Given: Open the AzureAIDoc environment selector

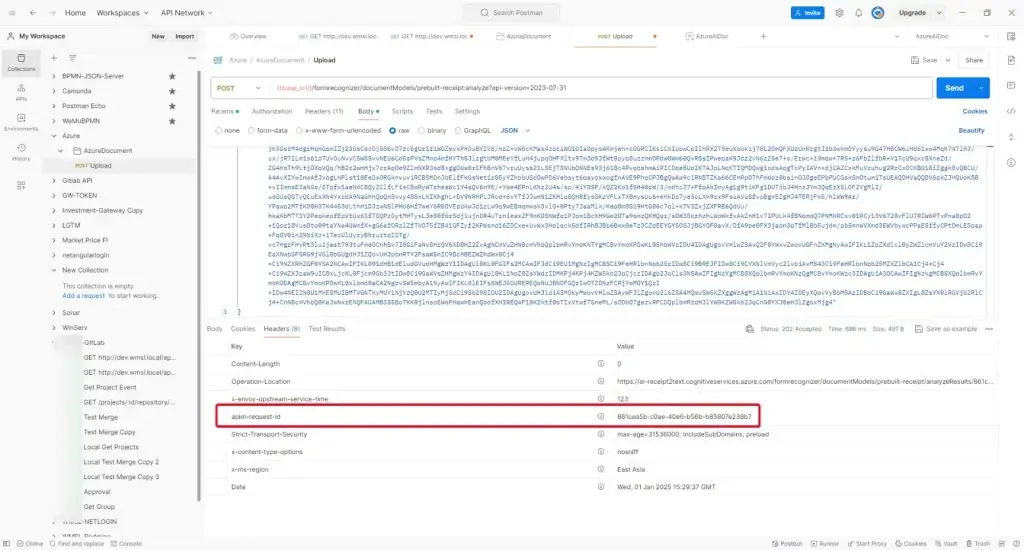Looking at the screenshot, I should pos(952,37).
